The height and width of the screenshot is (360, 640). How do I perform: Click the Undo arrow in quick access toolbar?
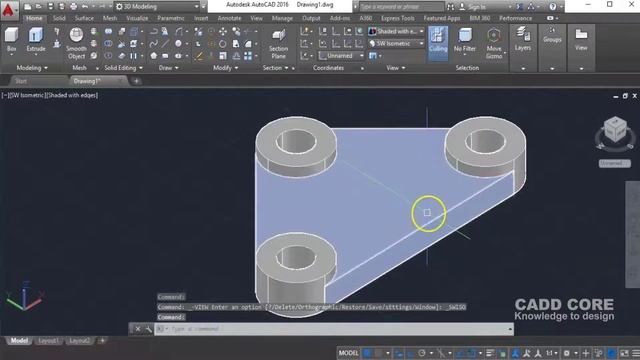[x=85, y=7]
